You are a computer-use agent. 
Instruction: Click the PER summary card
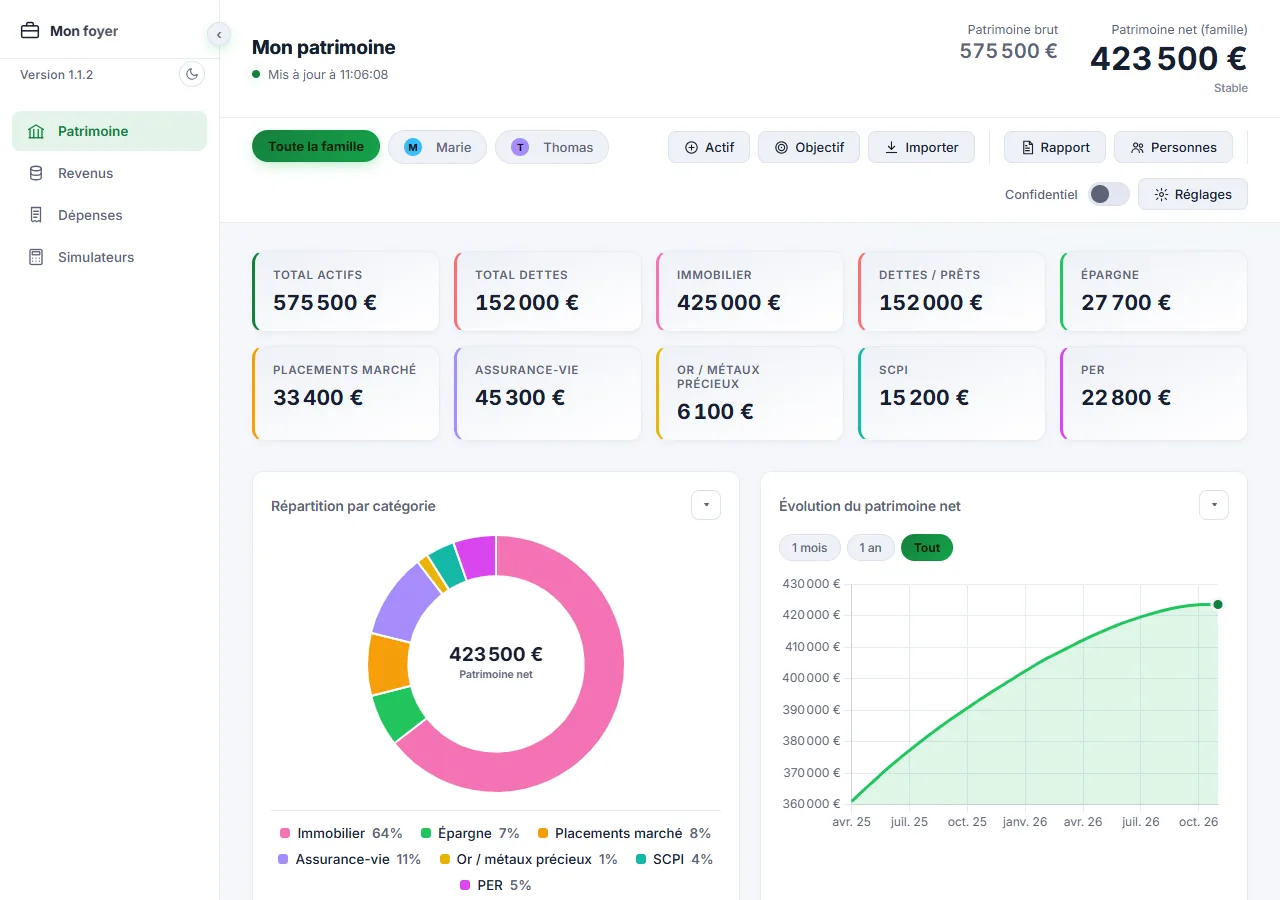point(1153,393)
